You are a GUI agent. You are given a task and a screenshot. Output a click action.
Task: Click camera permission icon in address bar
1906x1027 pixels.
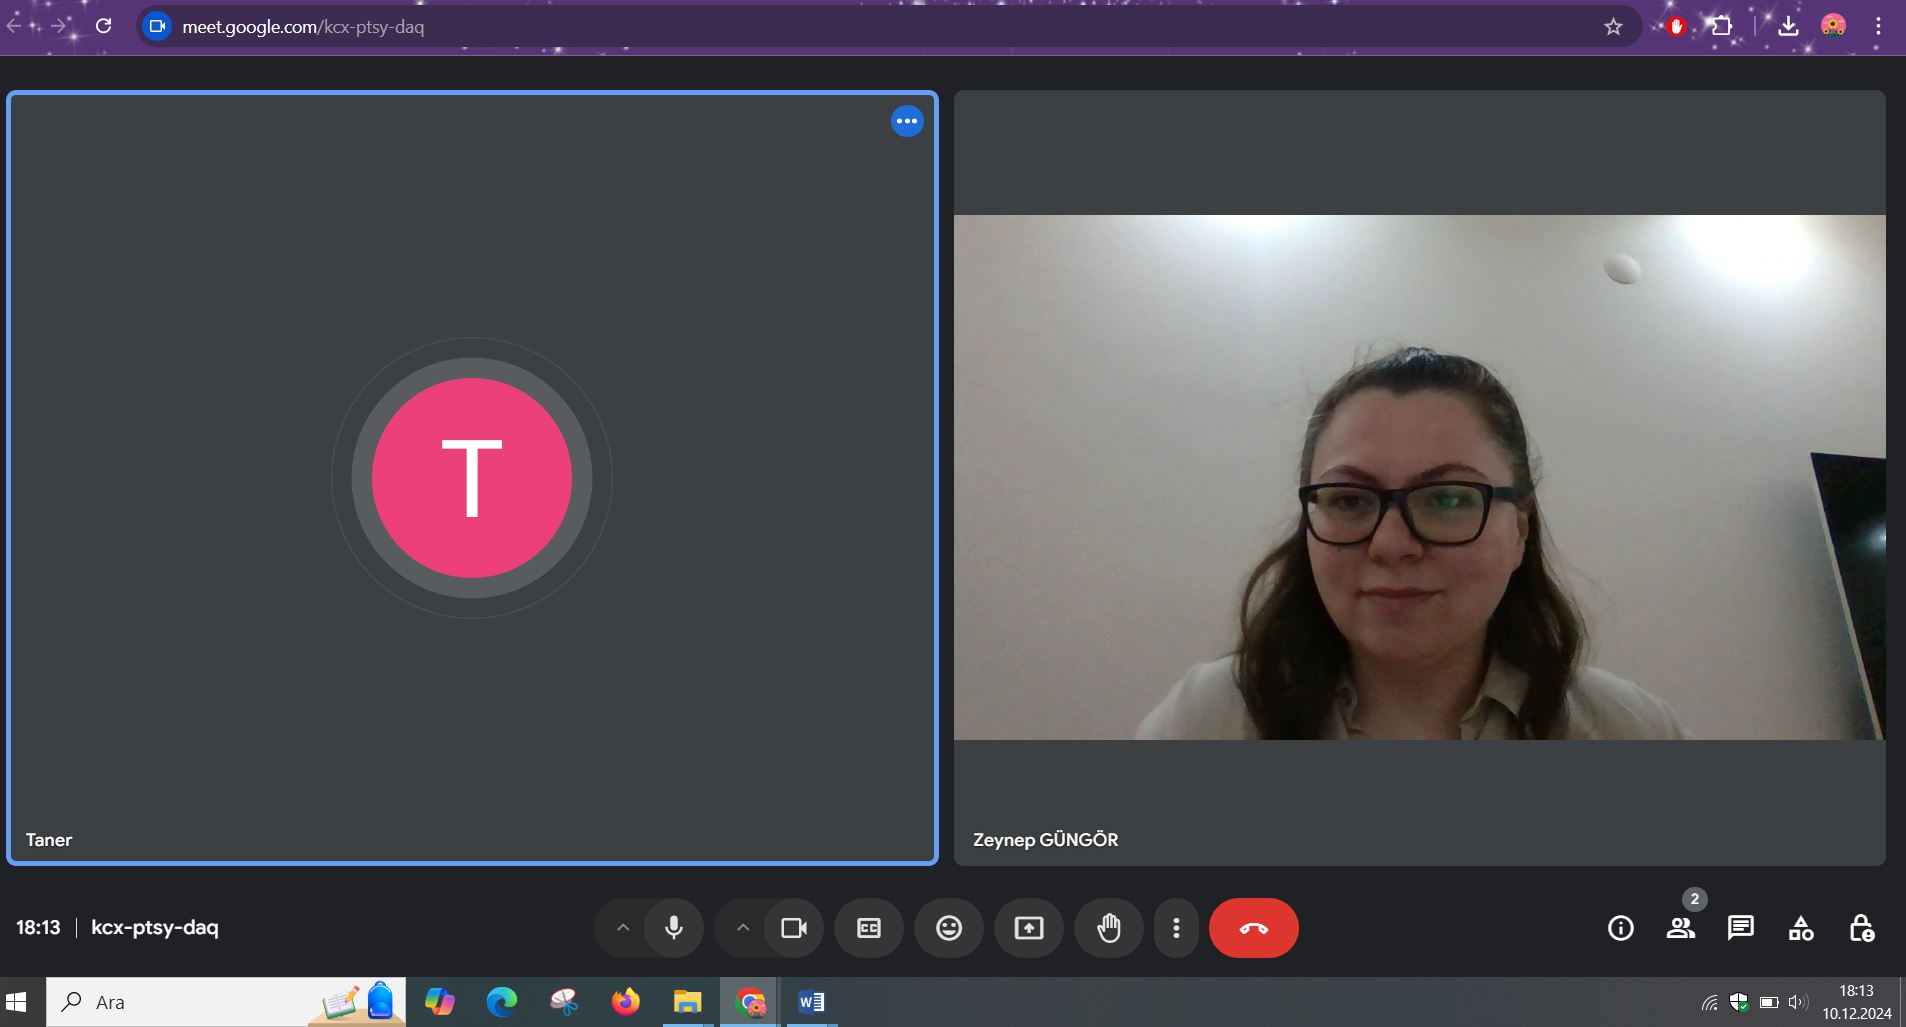(157, 27)
